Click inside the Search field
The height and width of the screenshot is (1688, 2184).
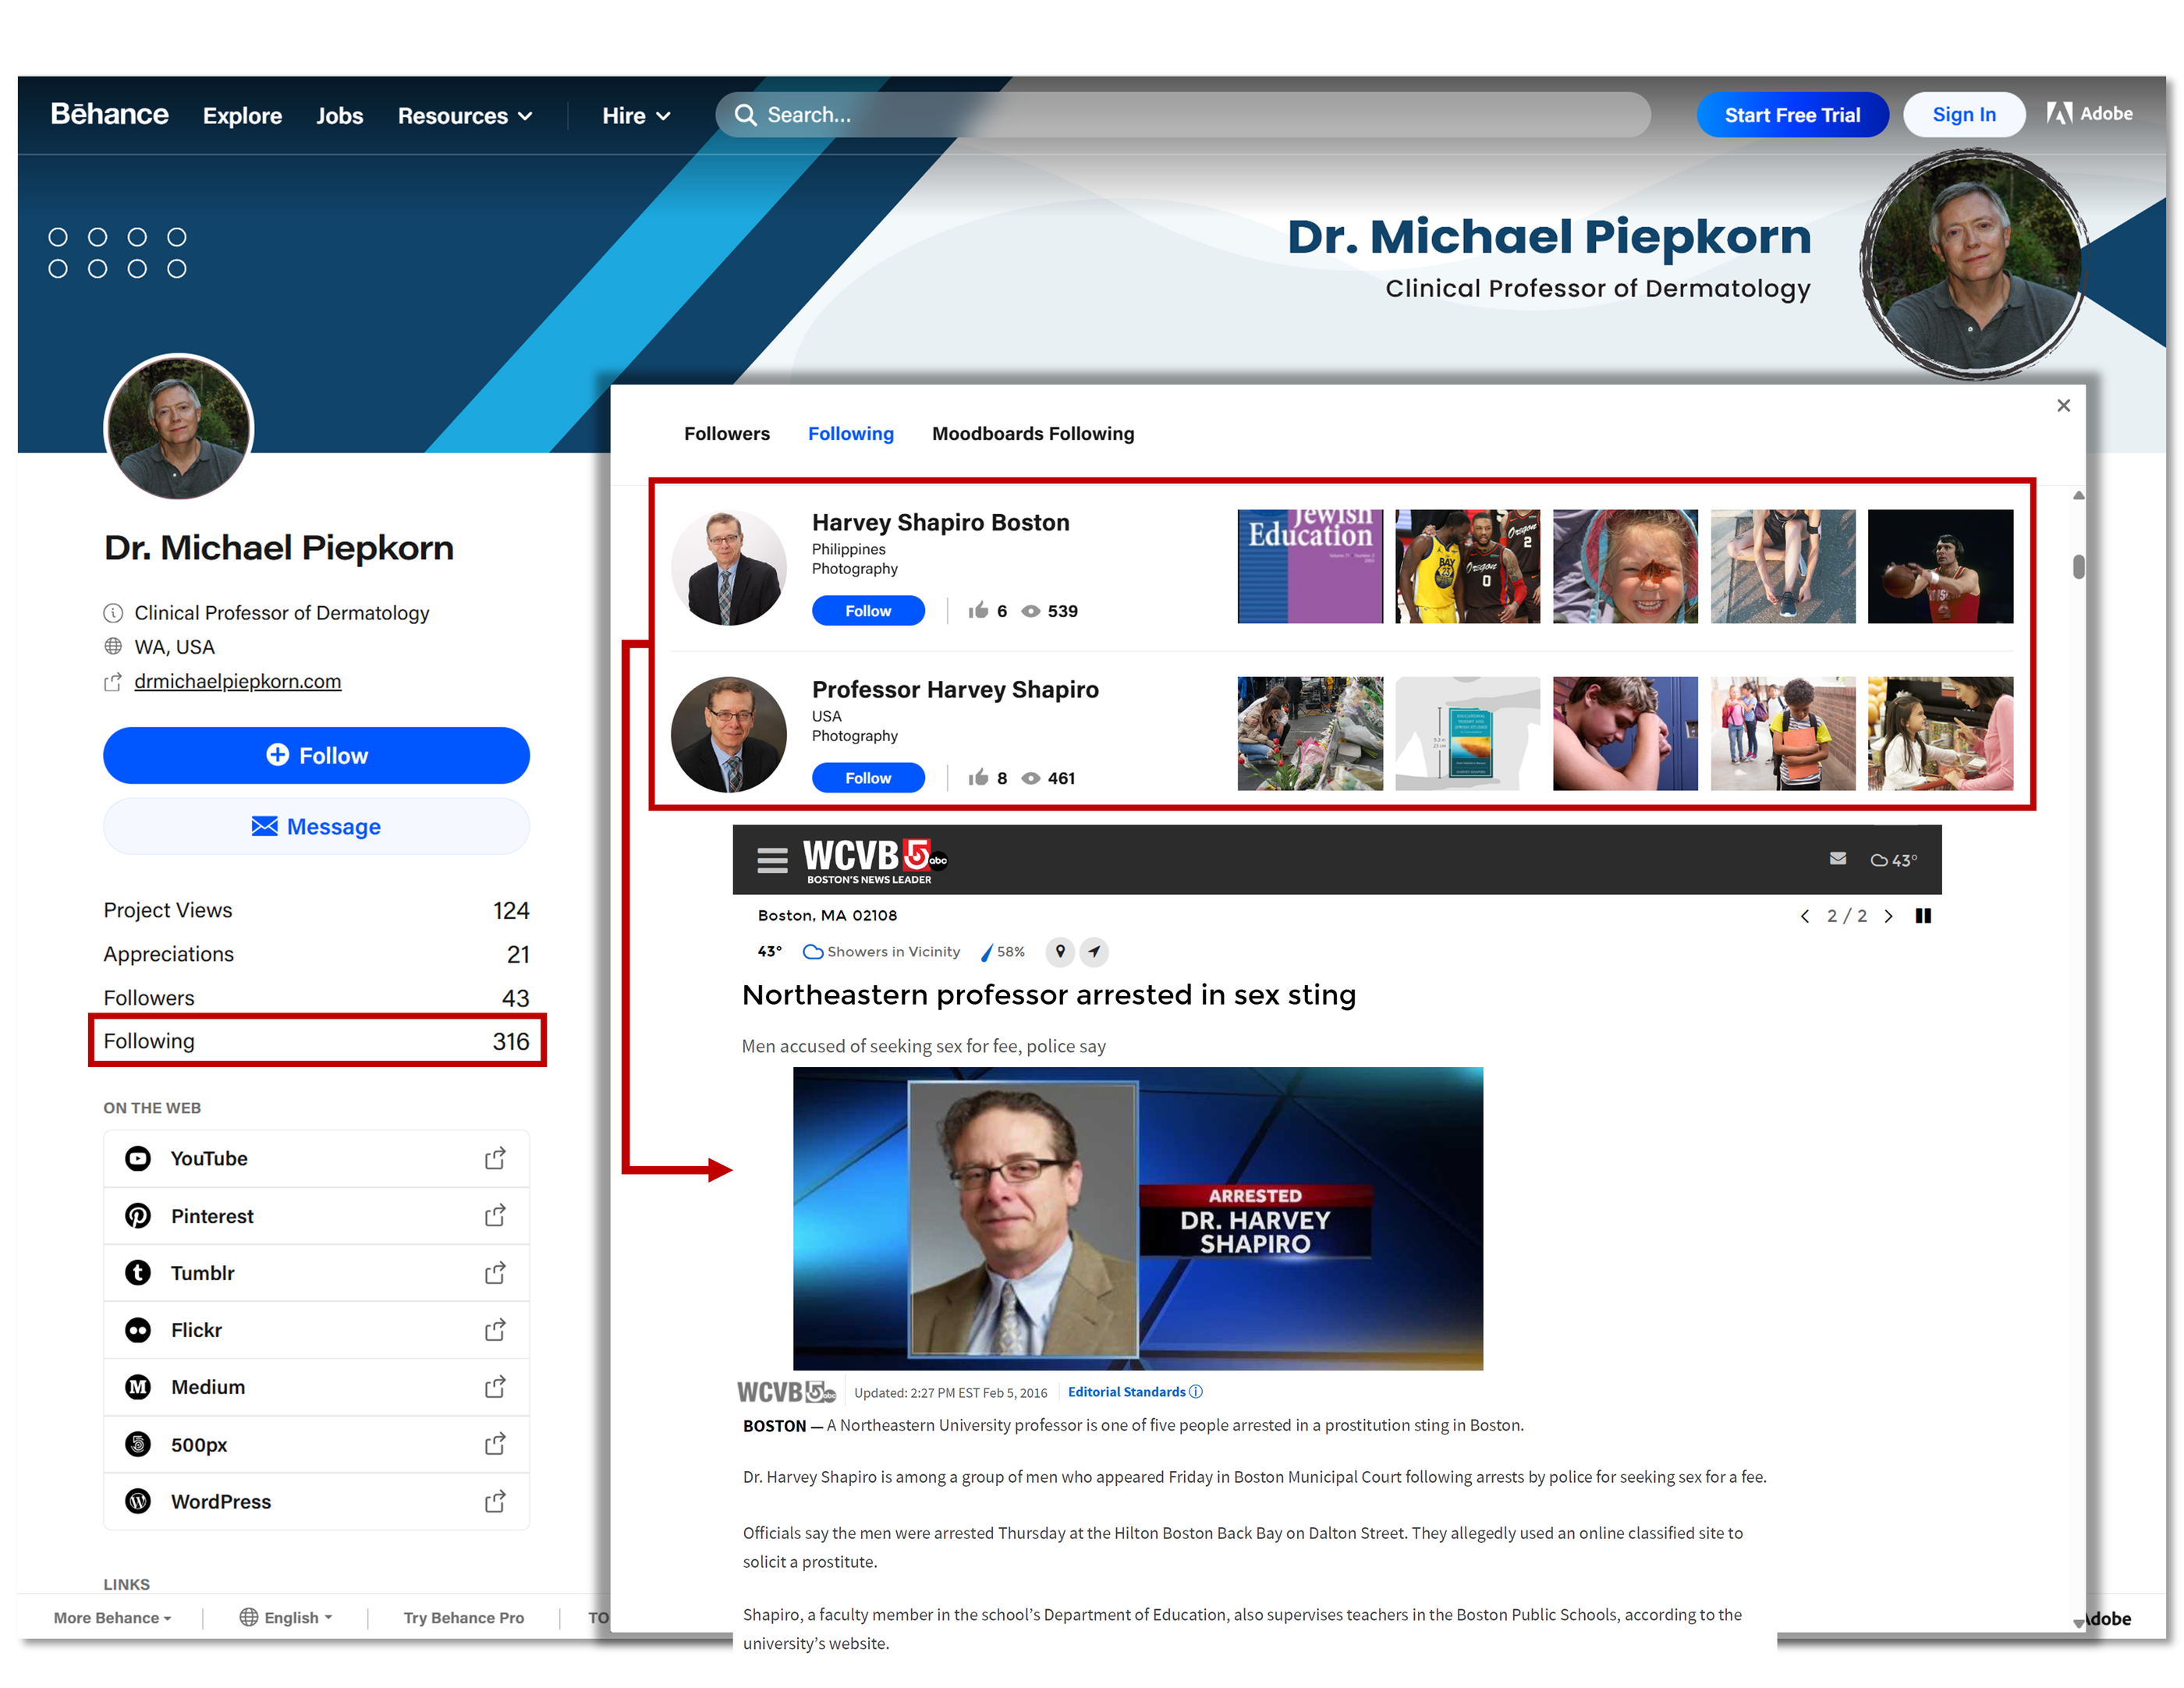point(1183,115)
